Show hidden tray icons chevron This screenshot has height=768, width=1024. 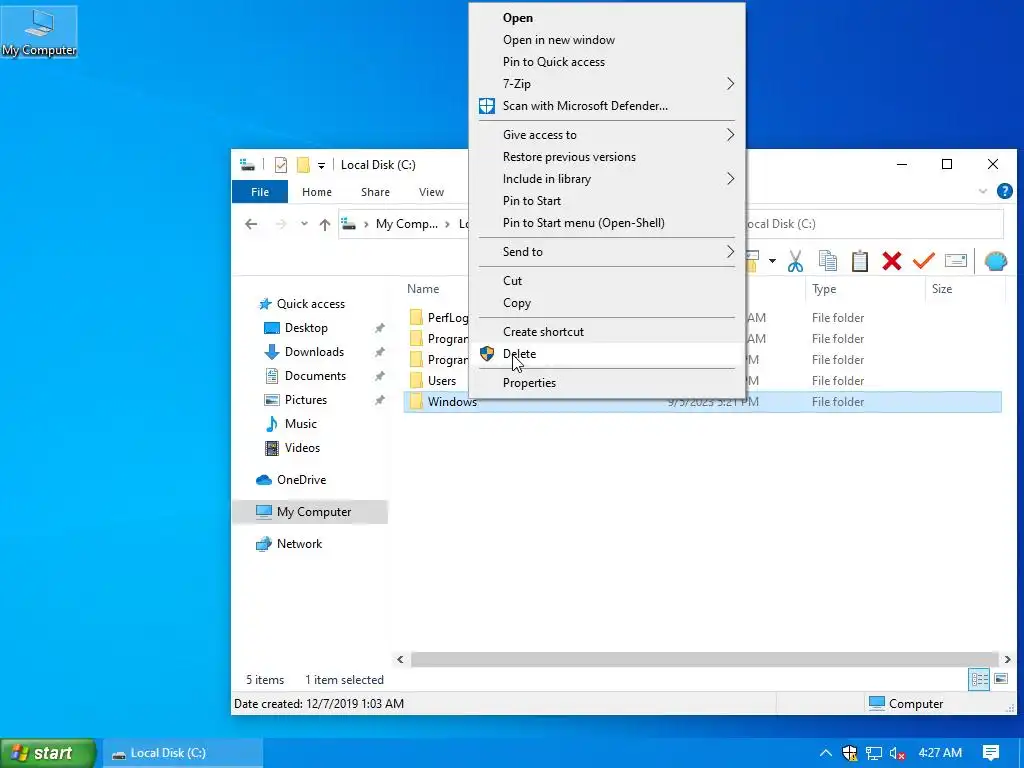[x=825, y=753]
